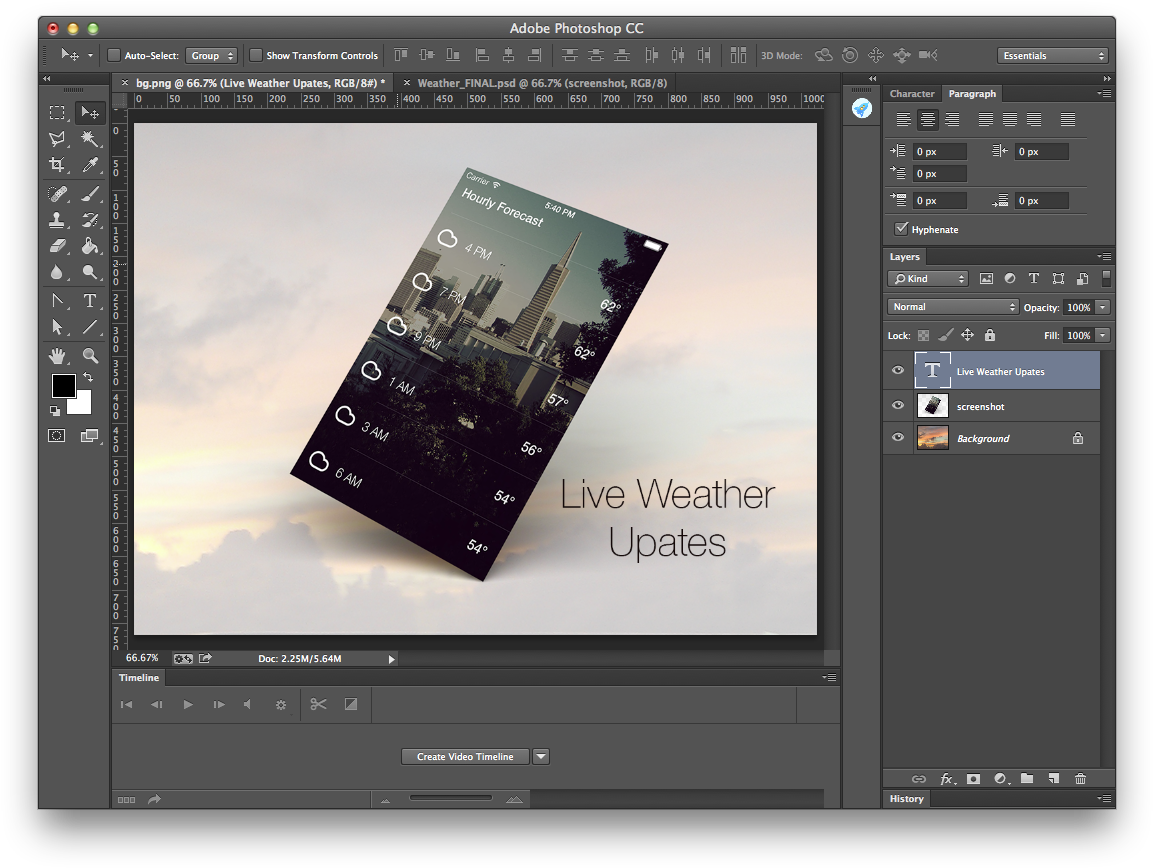Image resolution: width=1153 pixels, height=868 pixels.
Task: Click Create Video Timeline button
Action: click(x=465, y=756)
